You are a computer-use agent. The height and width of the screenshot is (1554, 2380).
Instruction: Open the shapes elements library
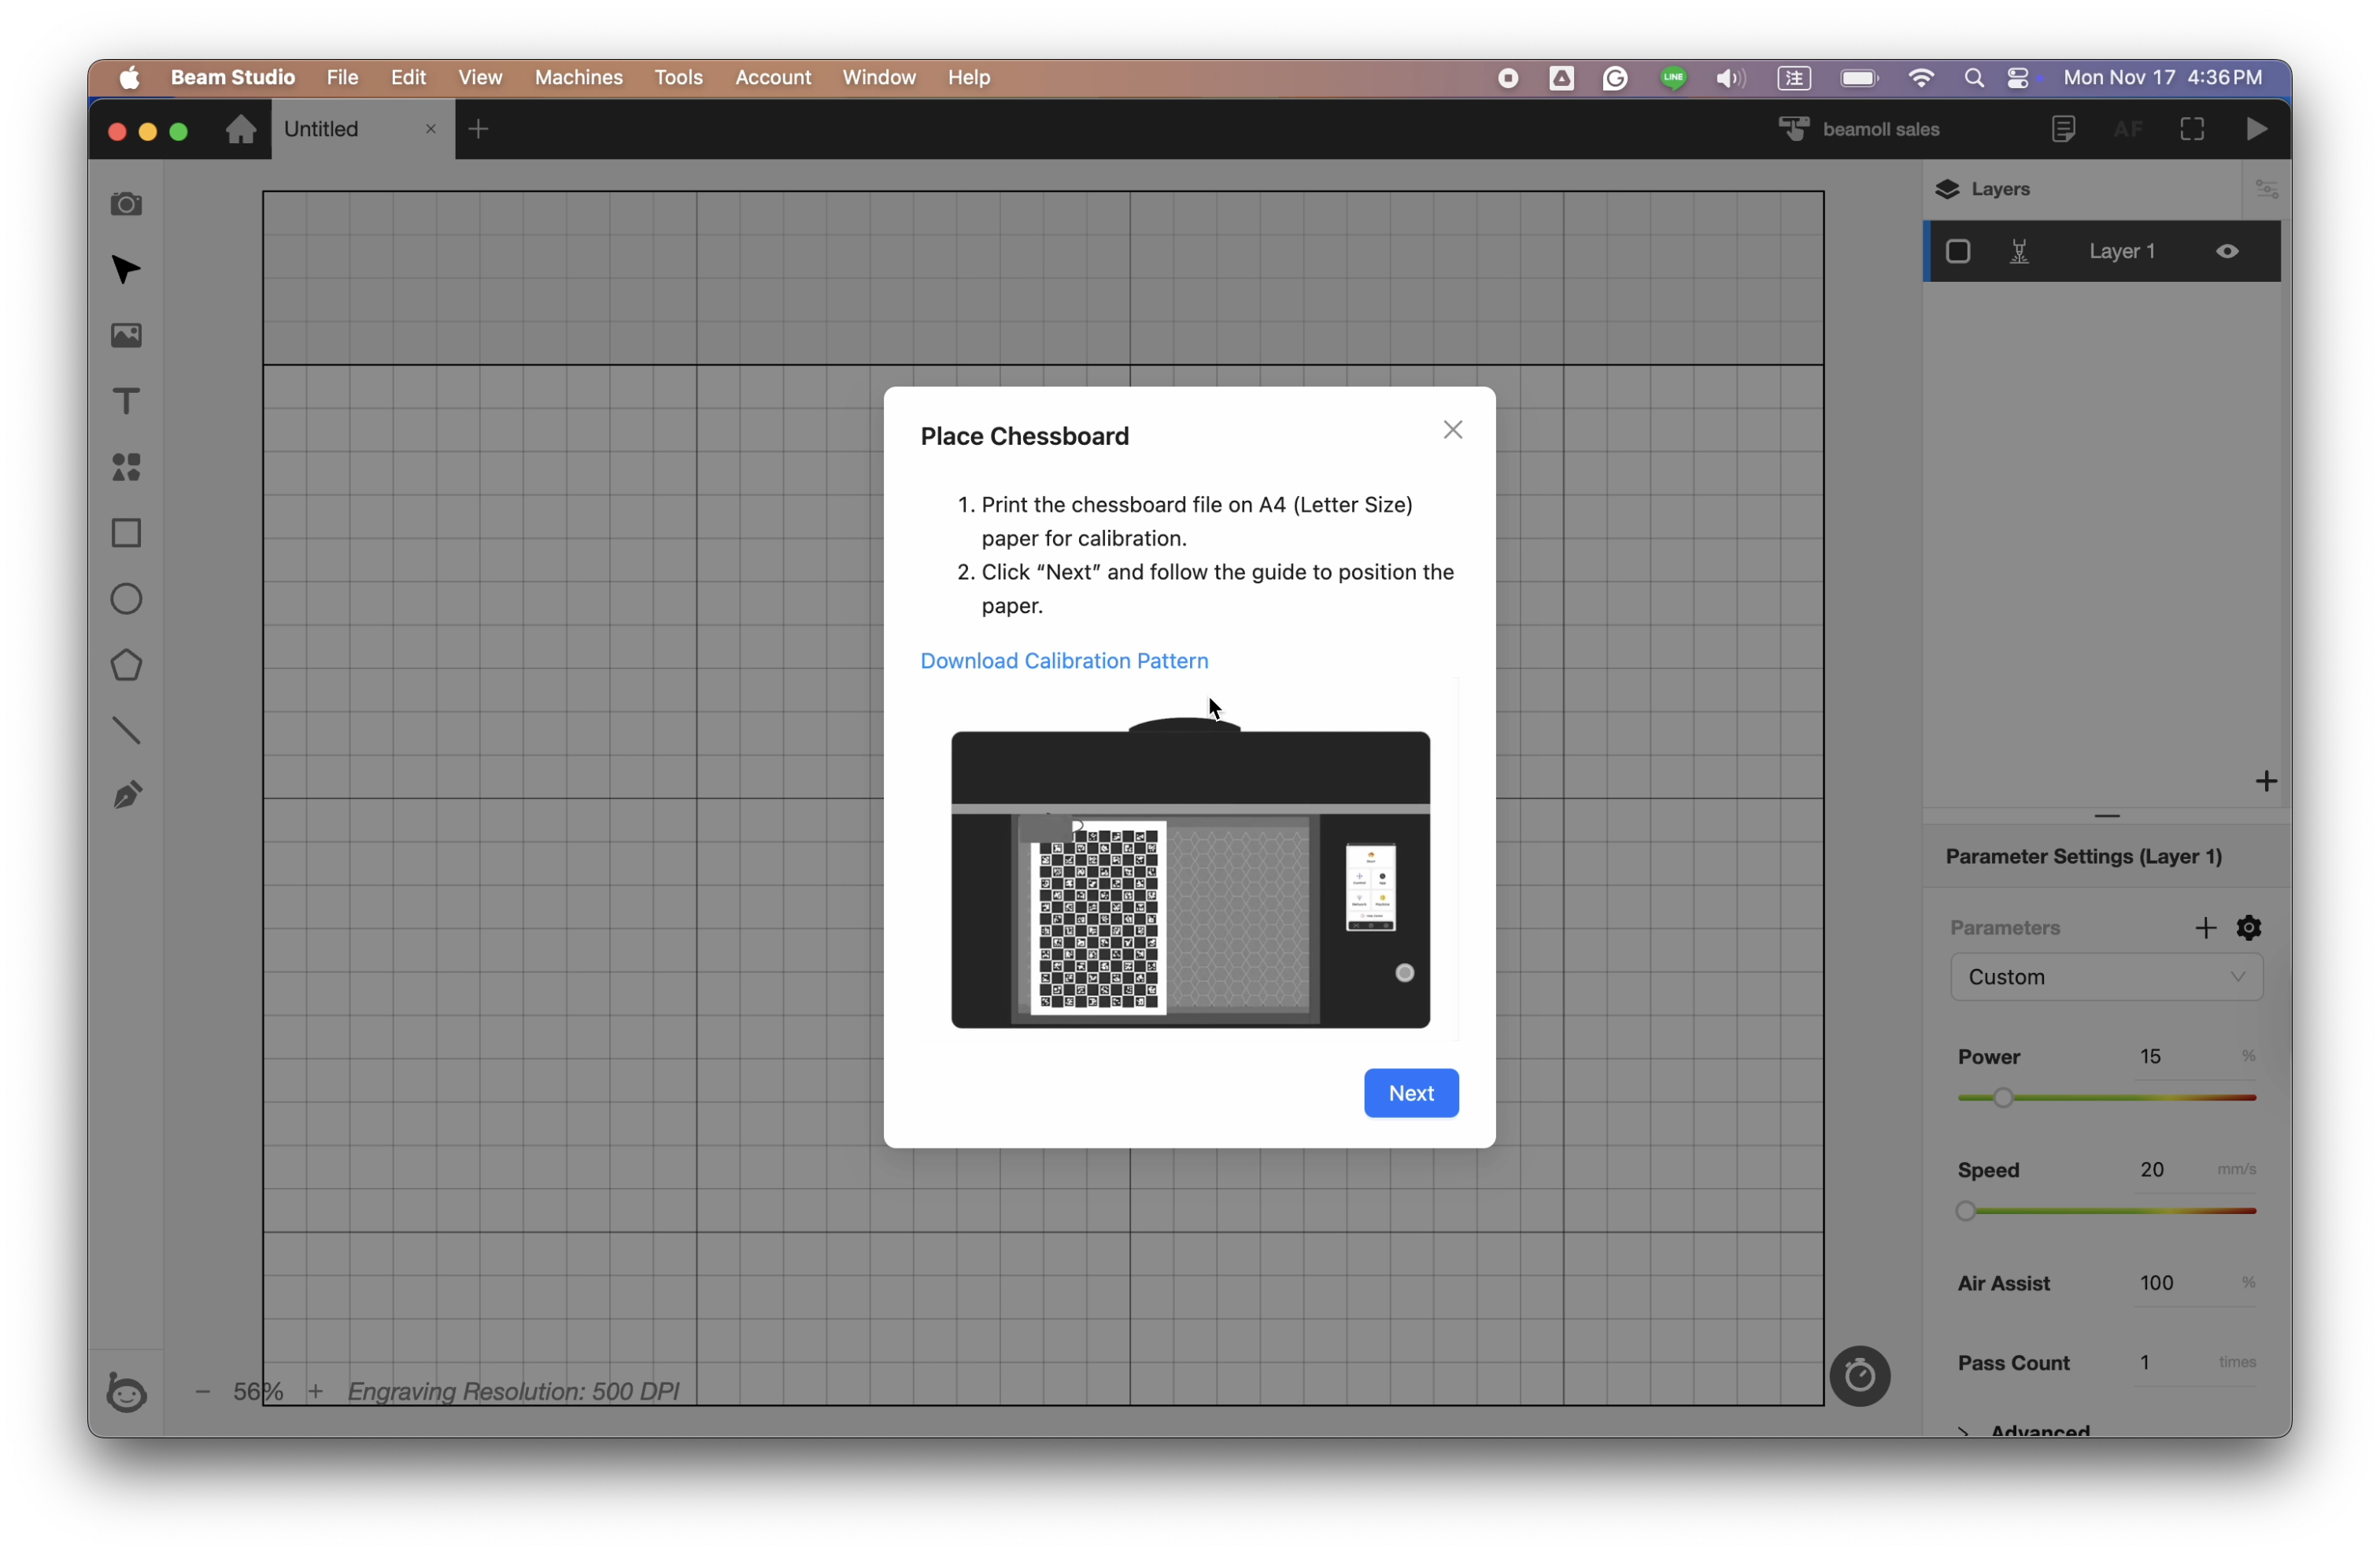[126, 467]
